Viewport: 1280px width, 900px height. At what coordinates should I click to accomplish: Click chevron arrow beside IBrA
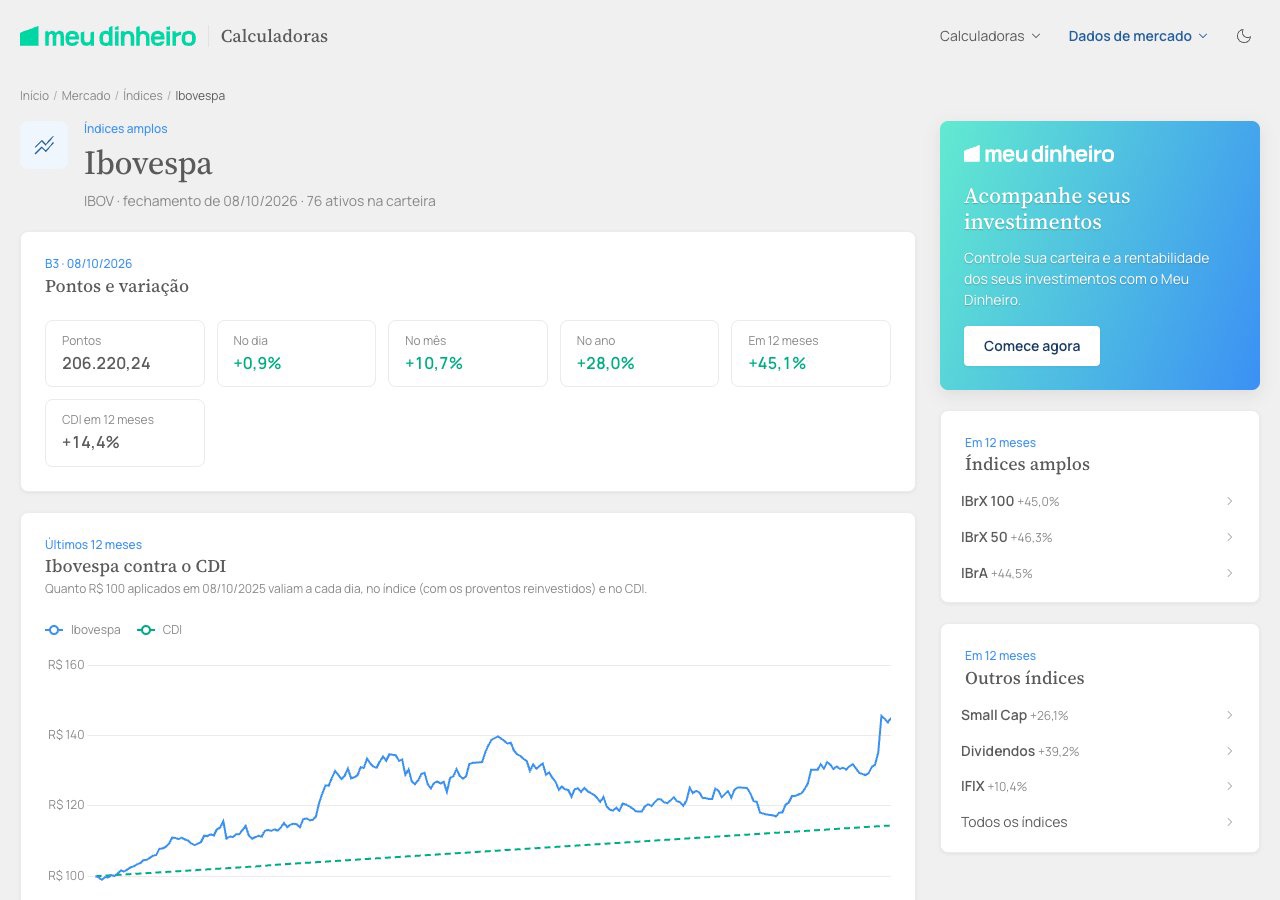pos(1230,573)
